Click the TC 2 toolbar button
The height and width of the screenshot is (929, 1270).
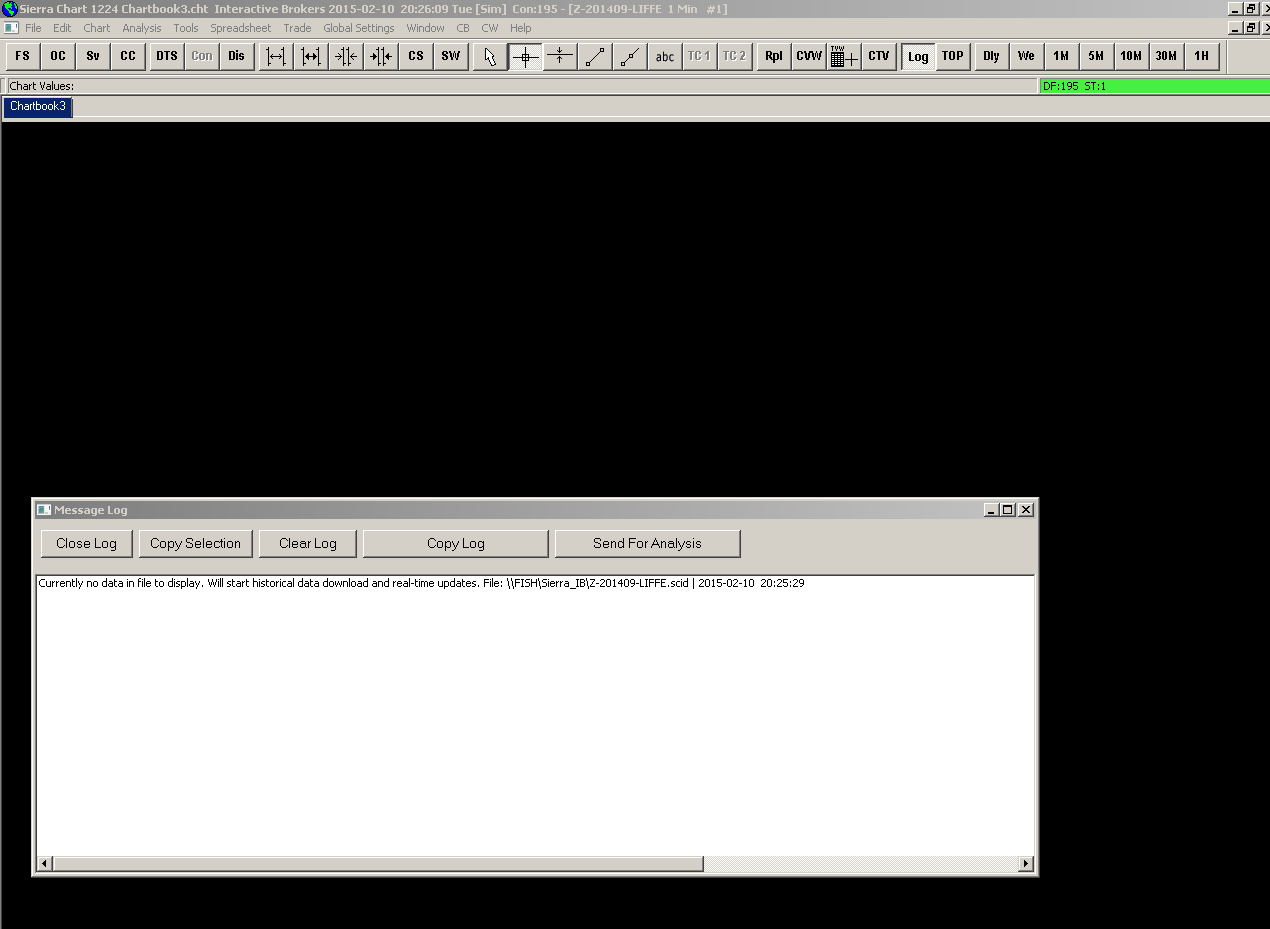pyautogui.click(x=734, y=56)
